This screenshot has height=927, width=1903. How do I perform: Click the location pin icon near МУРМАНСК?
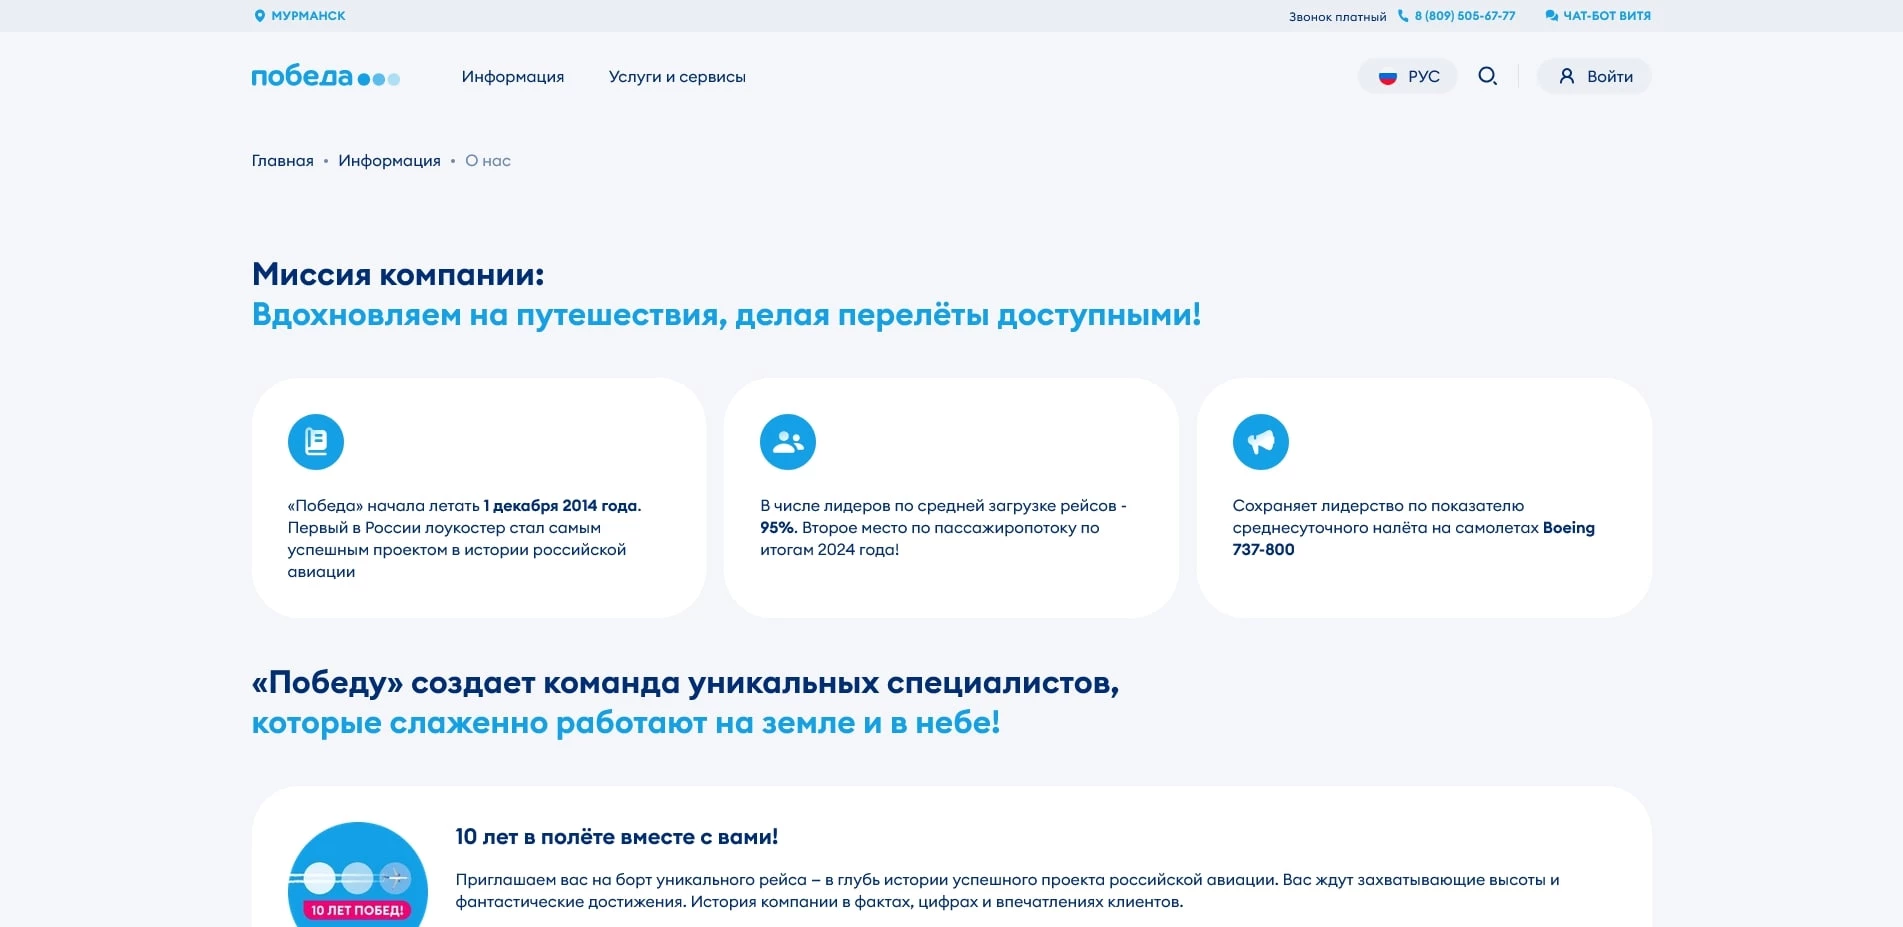[x=259, y=15]
